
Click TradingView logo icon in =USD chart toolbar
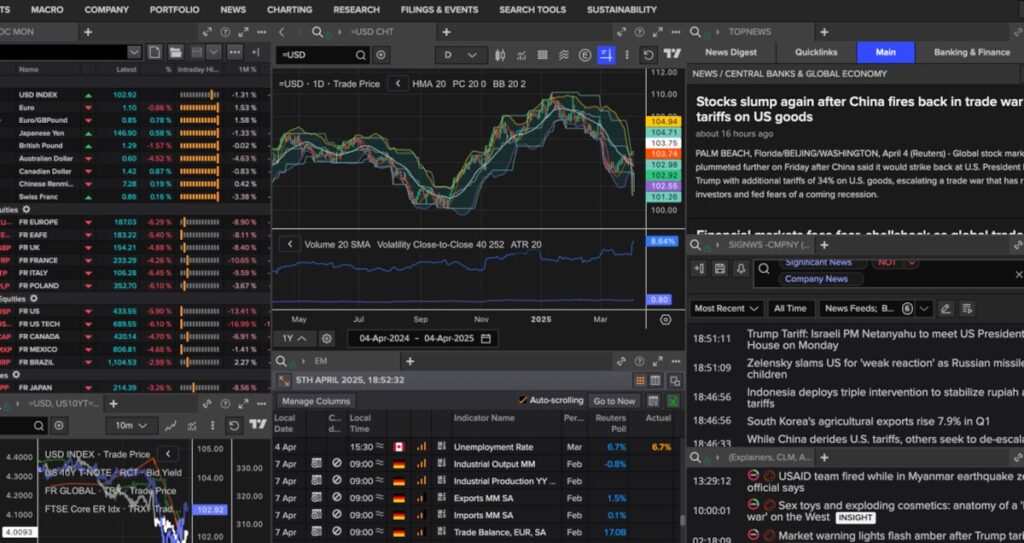tap(672, 55)
